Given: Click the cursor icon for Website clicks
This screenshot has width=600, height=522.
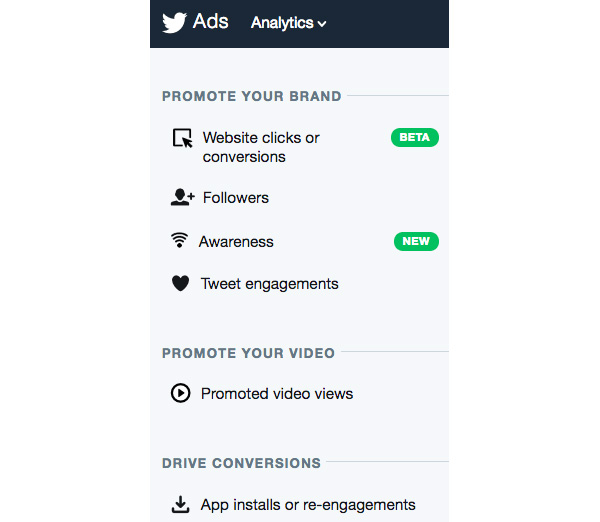Looking at the screenshot, I should pyautogui.click(x=182, y=139).
